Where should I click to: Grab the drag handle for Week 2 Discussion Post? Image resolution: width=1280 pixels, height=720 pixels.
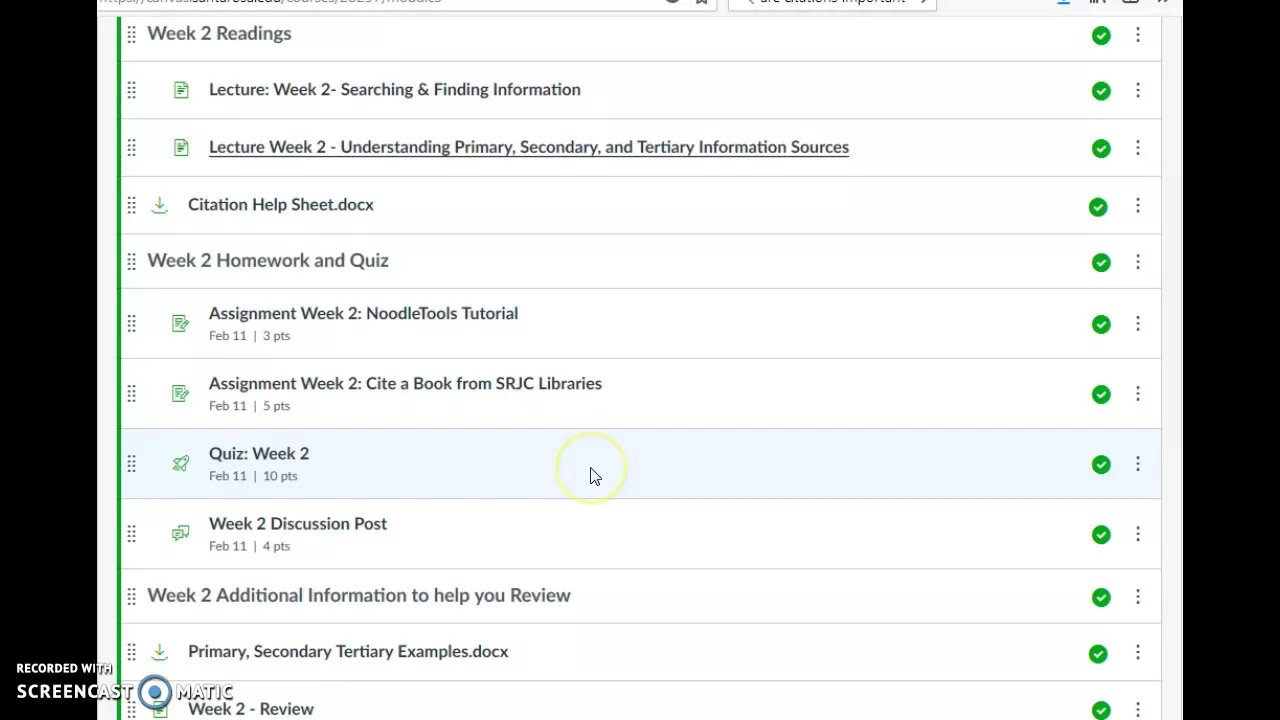[x=131, y=534]
